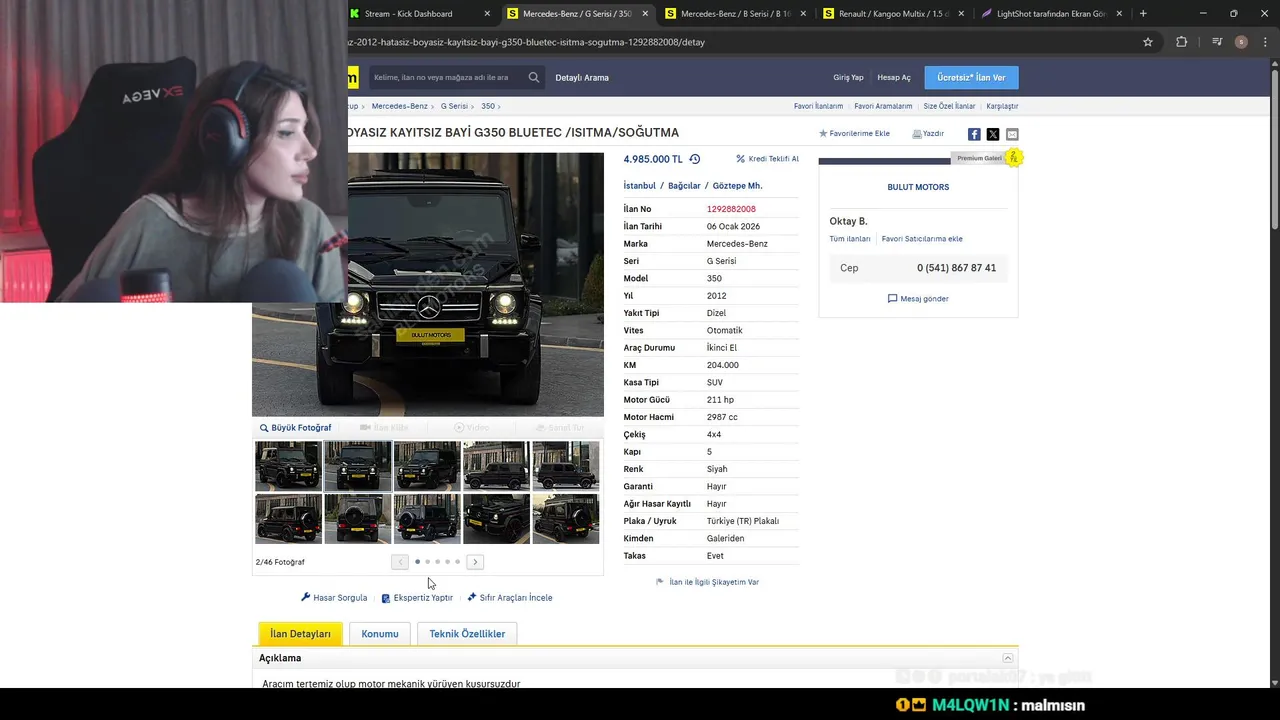Bookmark this page with the Chrome star icon

point(1148,42)
